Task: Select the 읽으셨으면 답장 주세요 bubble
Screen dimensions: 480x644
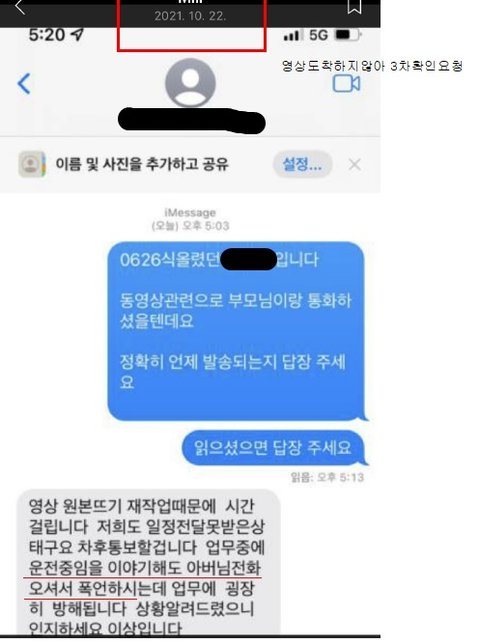Action: pos(273,448)
